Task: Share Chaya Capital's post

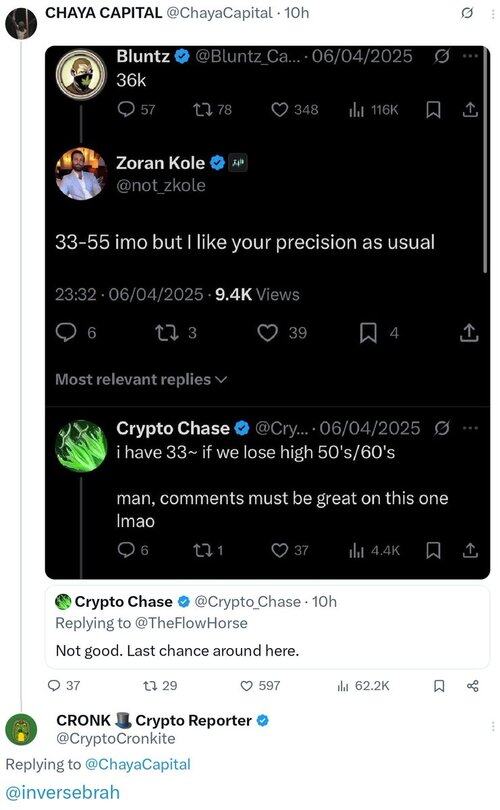Action: (x=473, y=686)
